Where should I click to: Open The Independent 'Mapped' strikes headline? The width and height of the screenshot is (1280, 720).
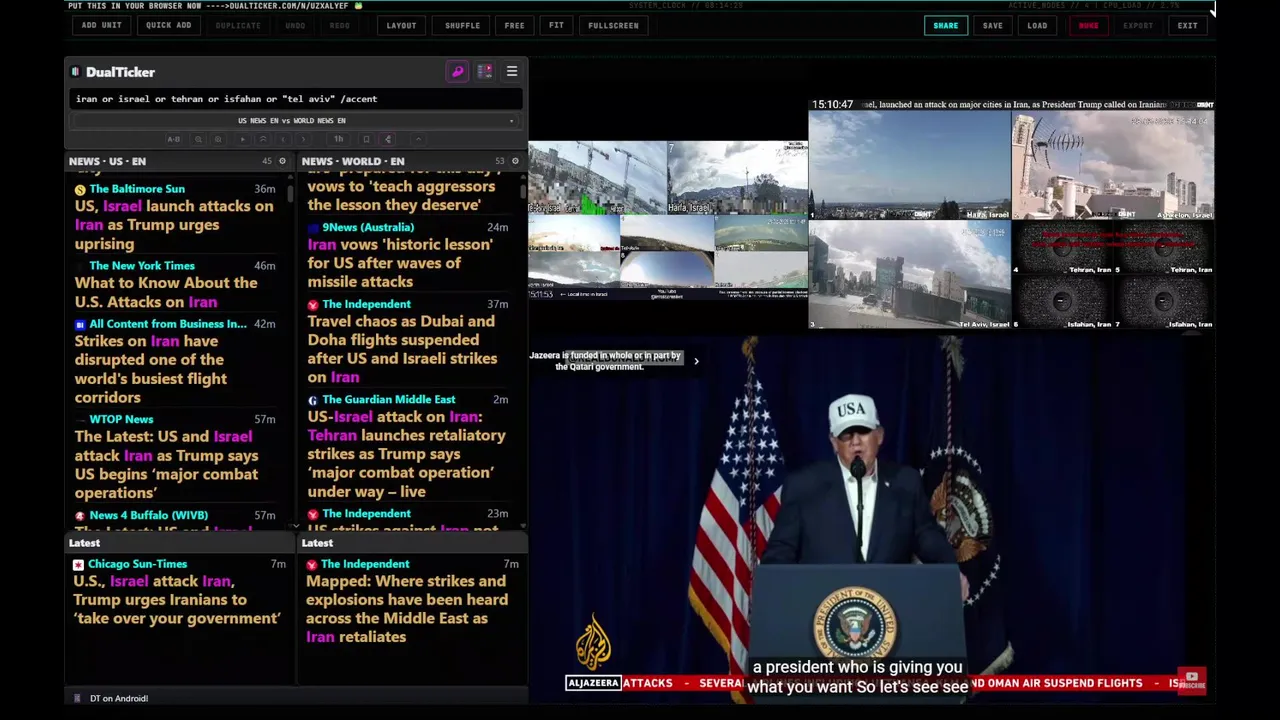(406, 609)
